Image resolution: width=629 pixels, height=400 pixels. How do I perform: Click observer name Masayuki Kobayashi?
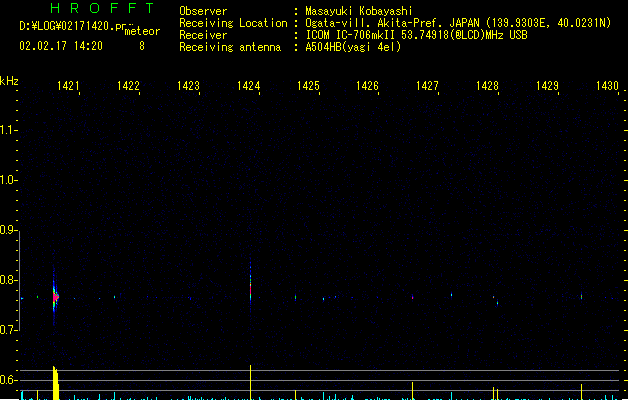pos(359,11)
